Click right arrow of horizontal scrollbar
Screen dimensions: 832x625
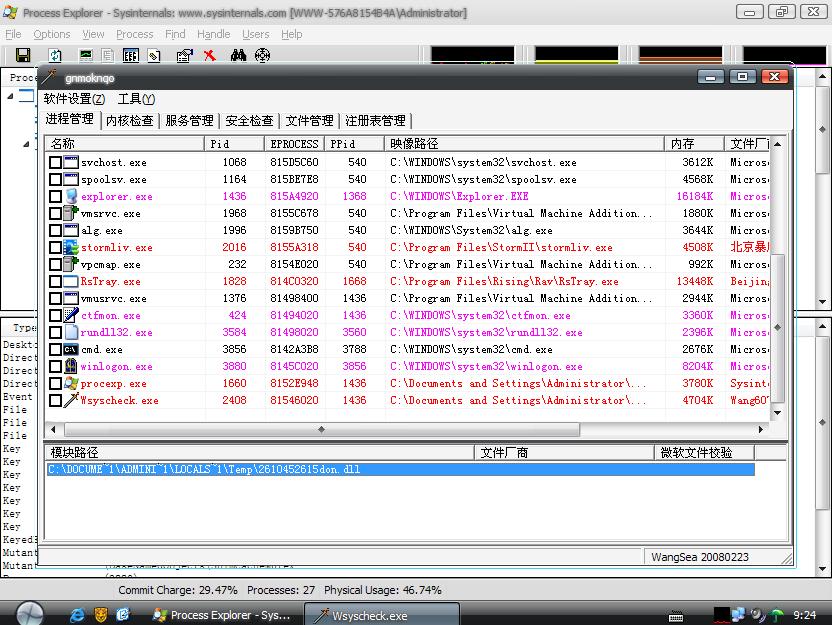761,429
